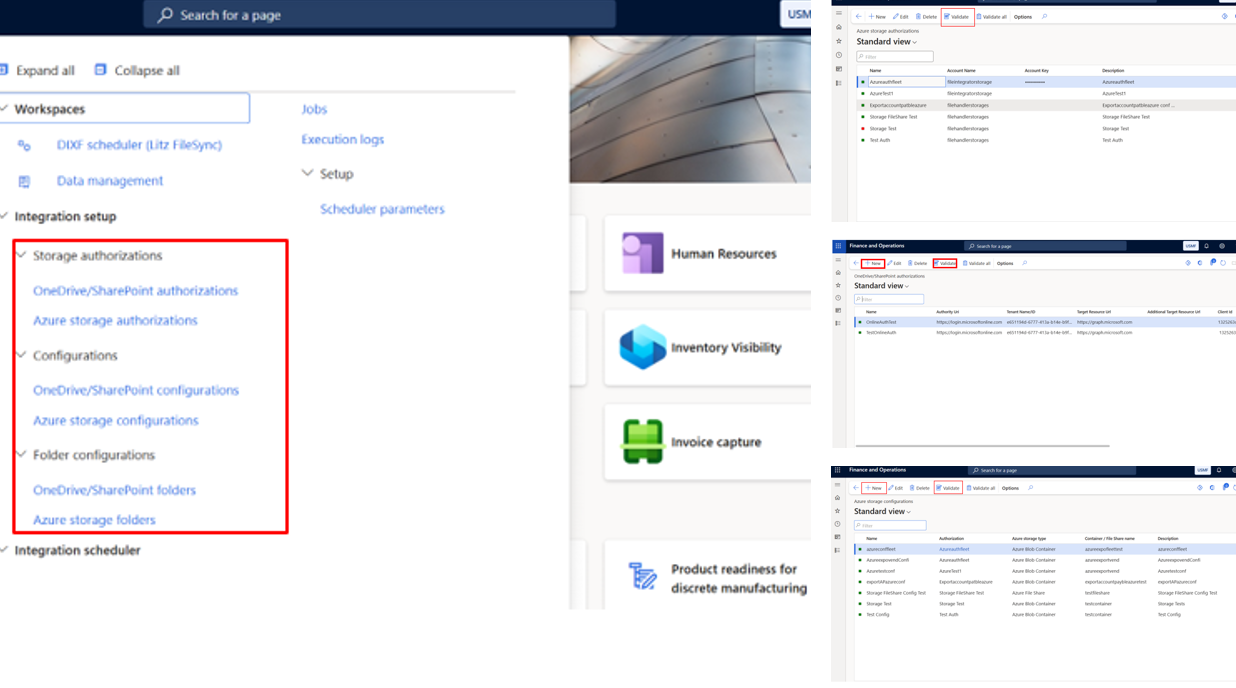
Task: Open OneDrive/SharePoint folders link
Action: point(114,490)
